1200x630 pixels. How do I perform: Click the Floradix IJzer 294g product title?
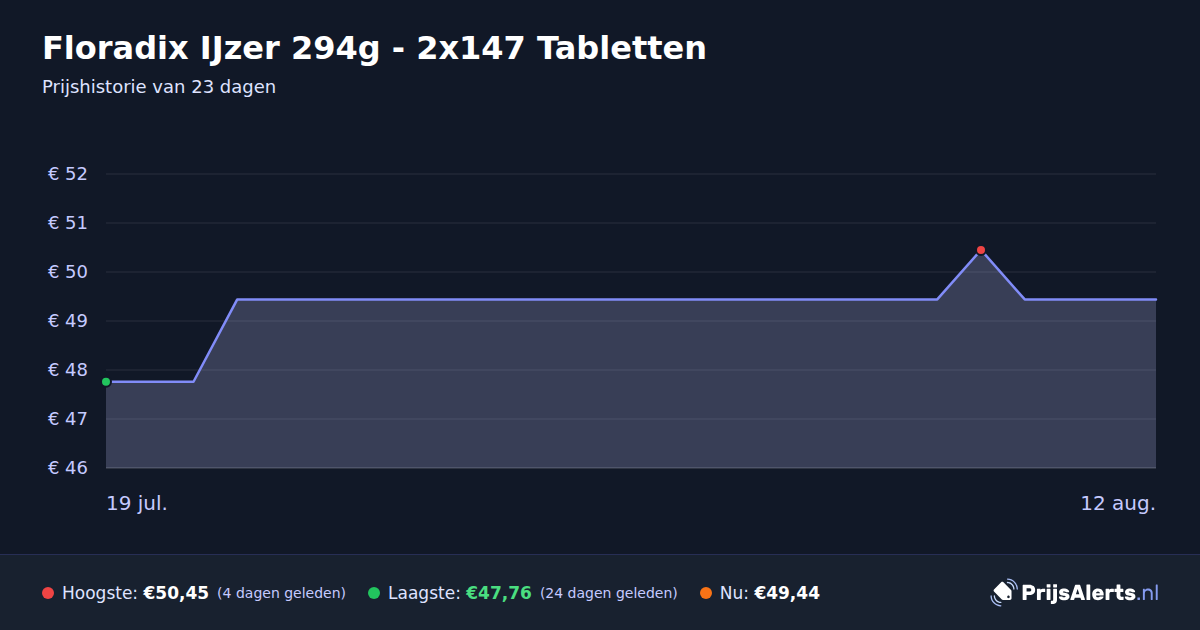coord(374,48)
